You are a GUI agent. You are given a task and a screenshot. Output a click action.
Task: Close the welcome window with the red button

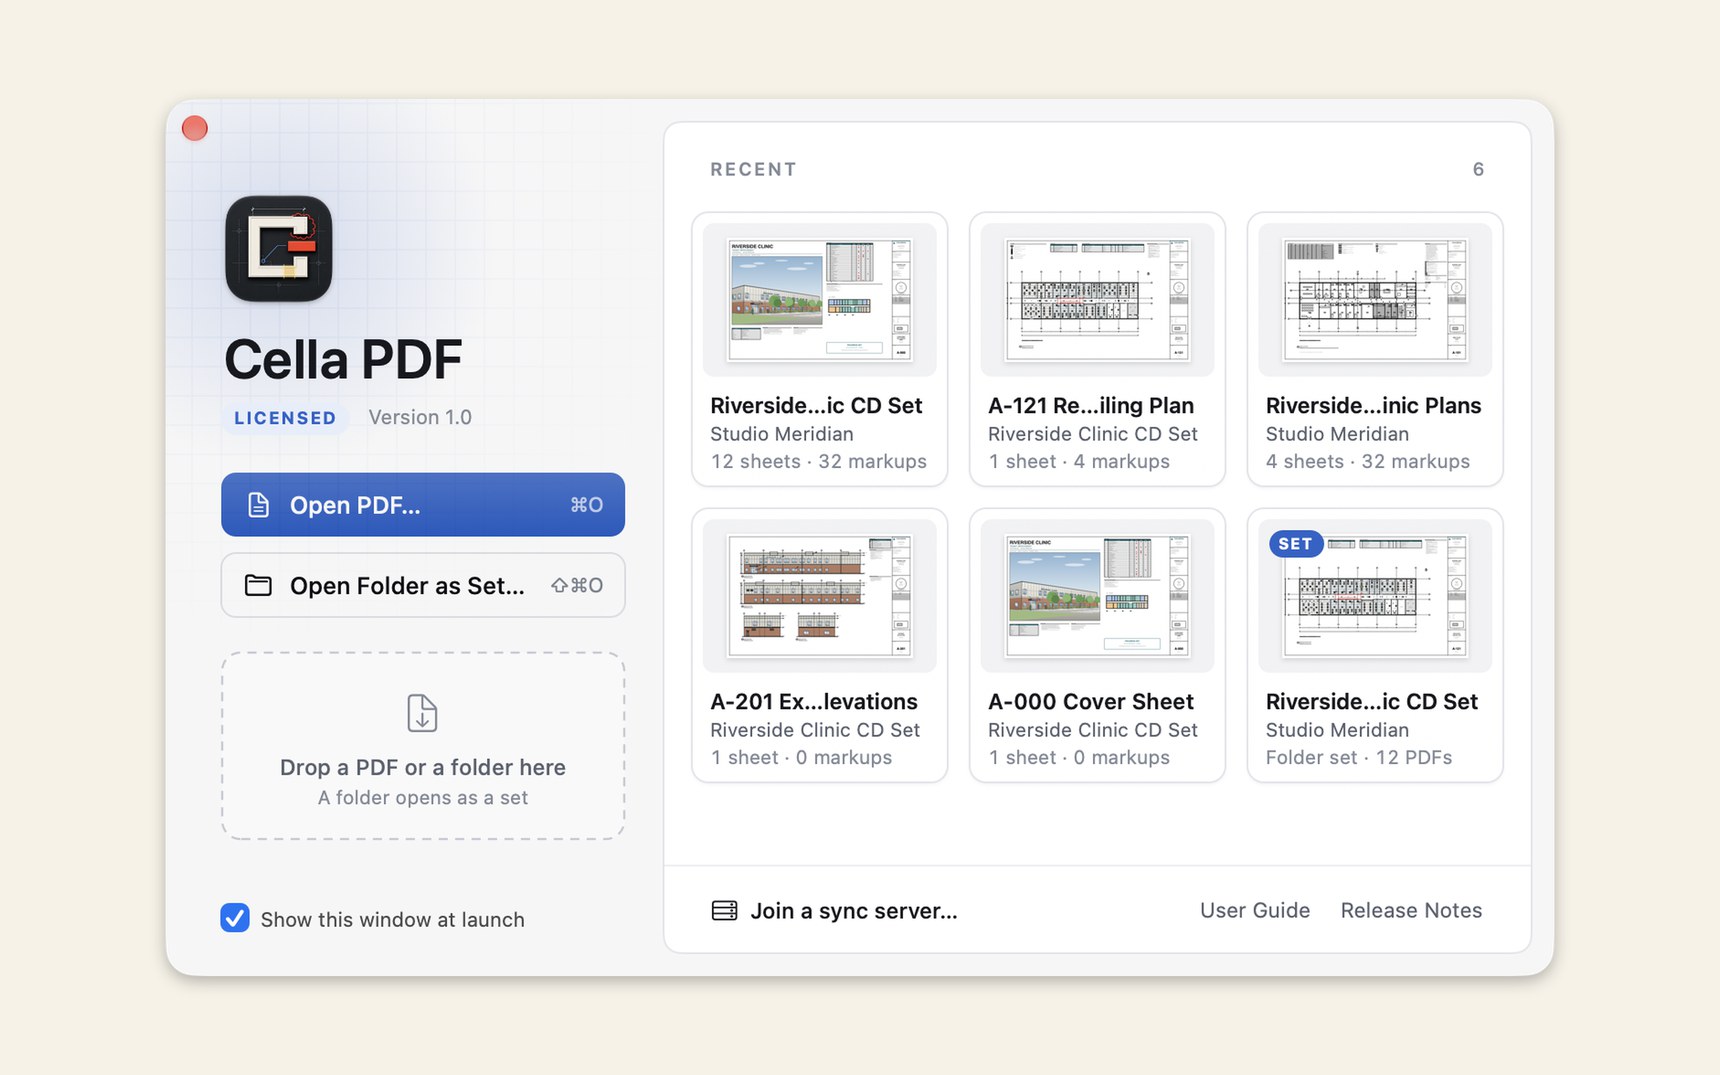tap(195, 128)
